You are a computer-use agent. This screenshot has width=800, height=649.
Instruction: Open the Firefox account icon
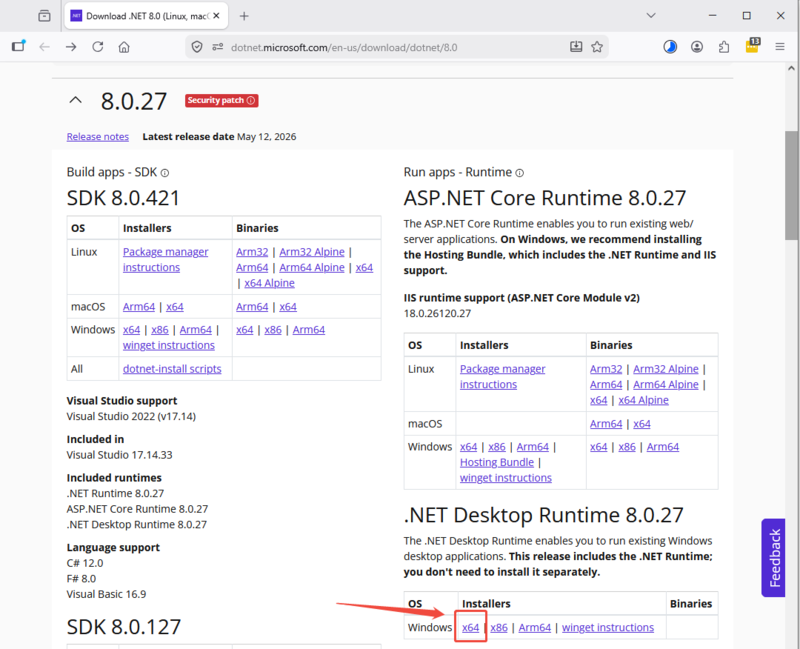tap(697, 47)
